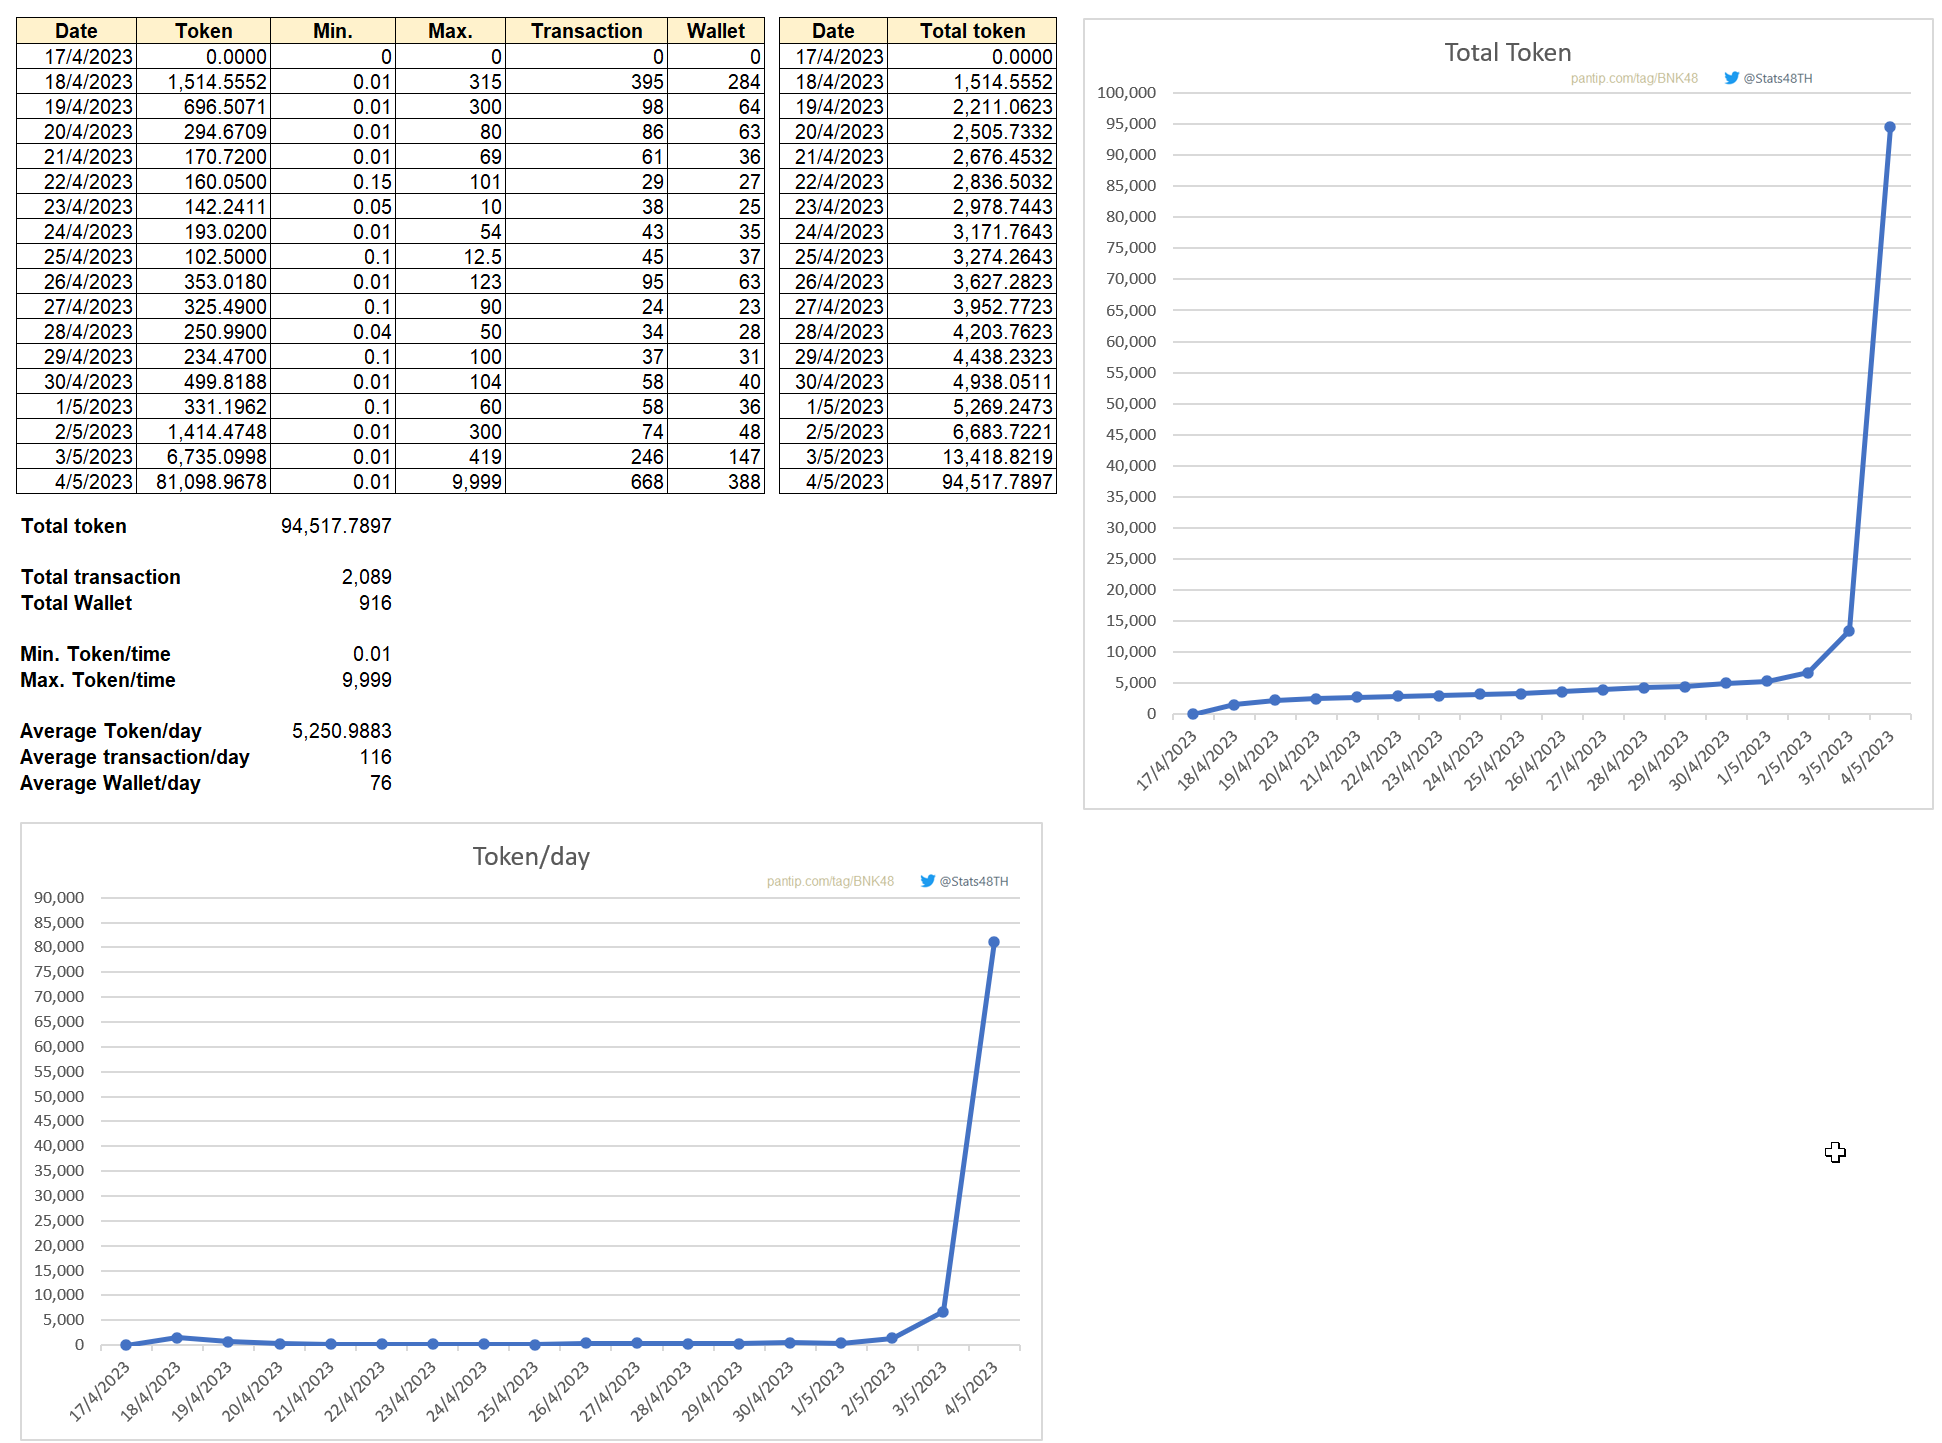Image resolution: width=1942 pixels, height=1443 pixels.
Task: Select transaction cell 246
Action: click(587, 456)
